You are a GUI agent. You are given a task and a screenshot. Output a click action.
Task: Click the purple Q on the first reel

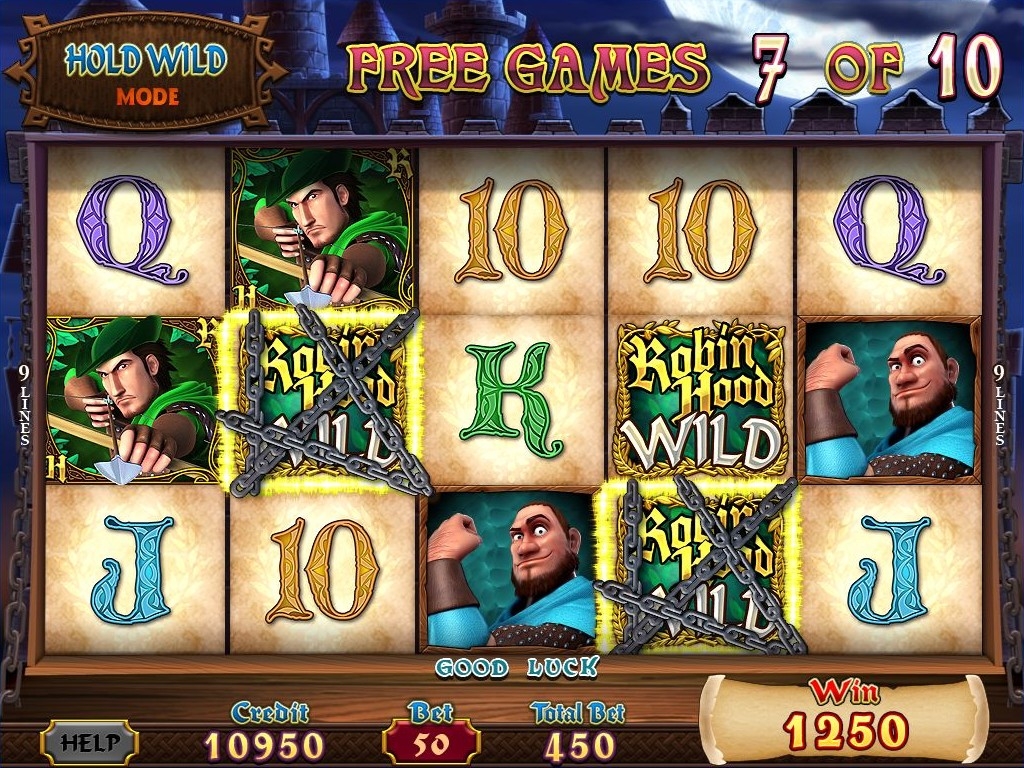(x=133, y=229)
